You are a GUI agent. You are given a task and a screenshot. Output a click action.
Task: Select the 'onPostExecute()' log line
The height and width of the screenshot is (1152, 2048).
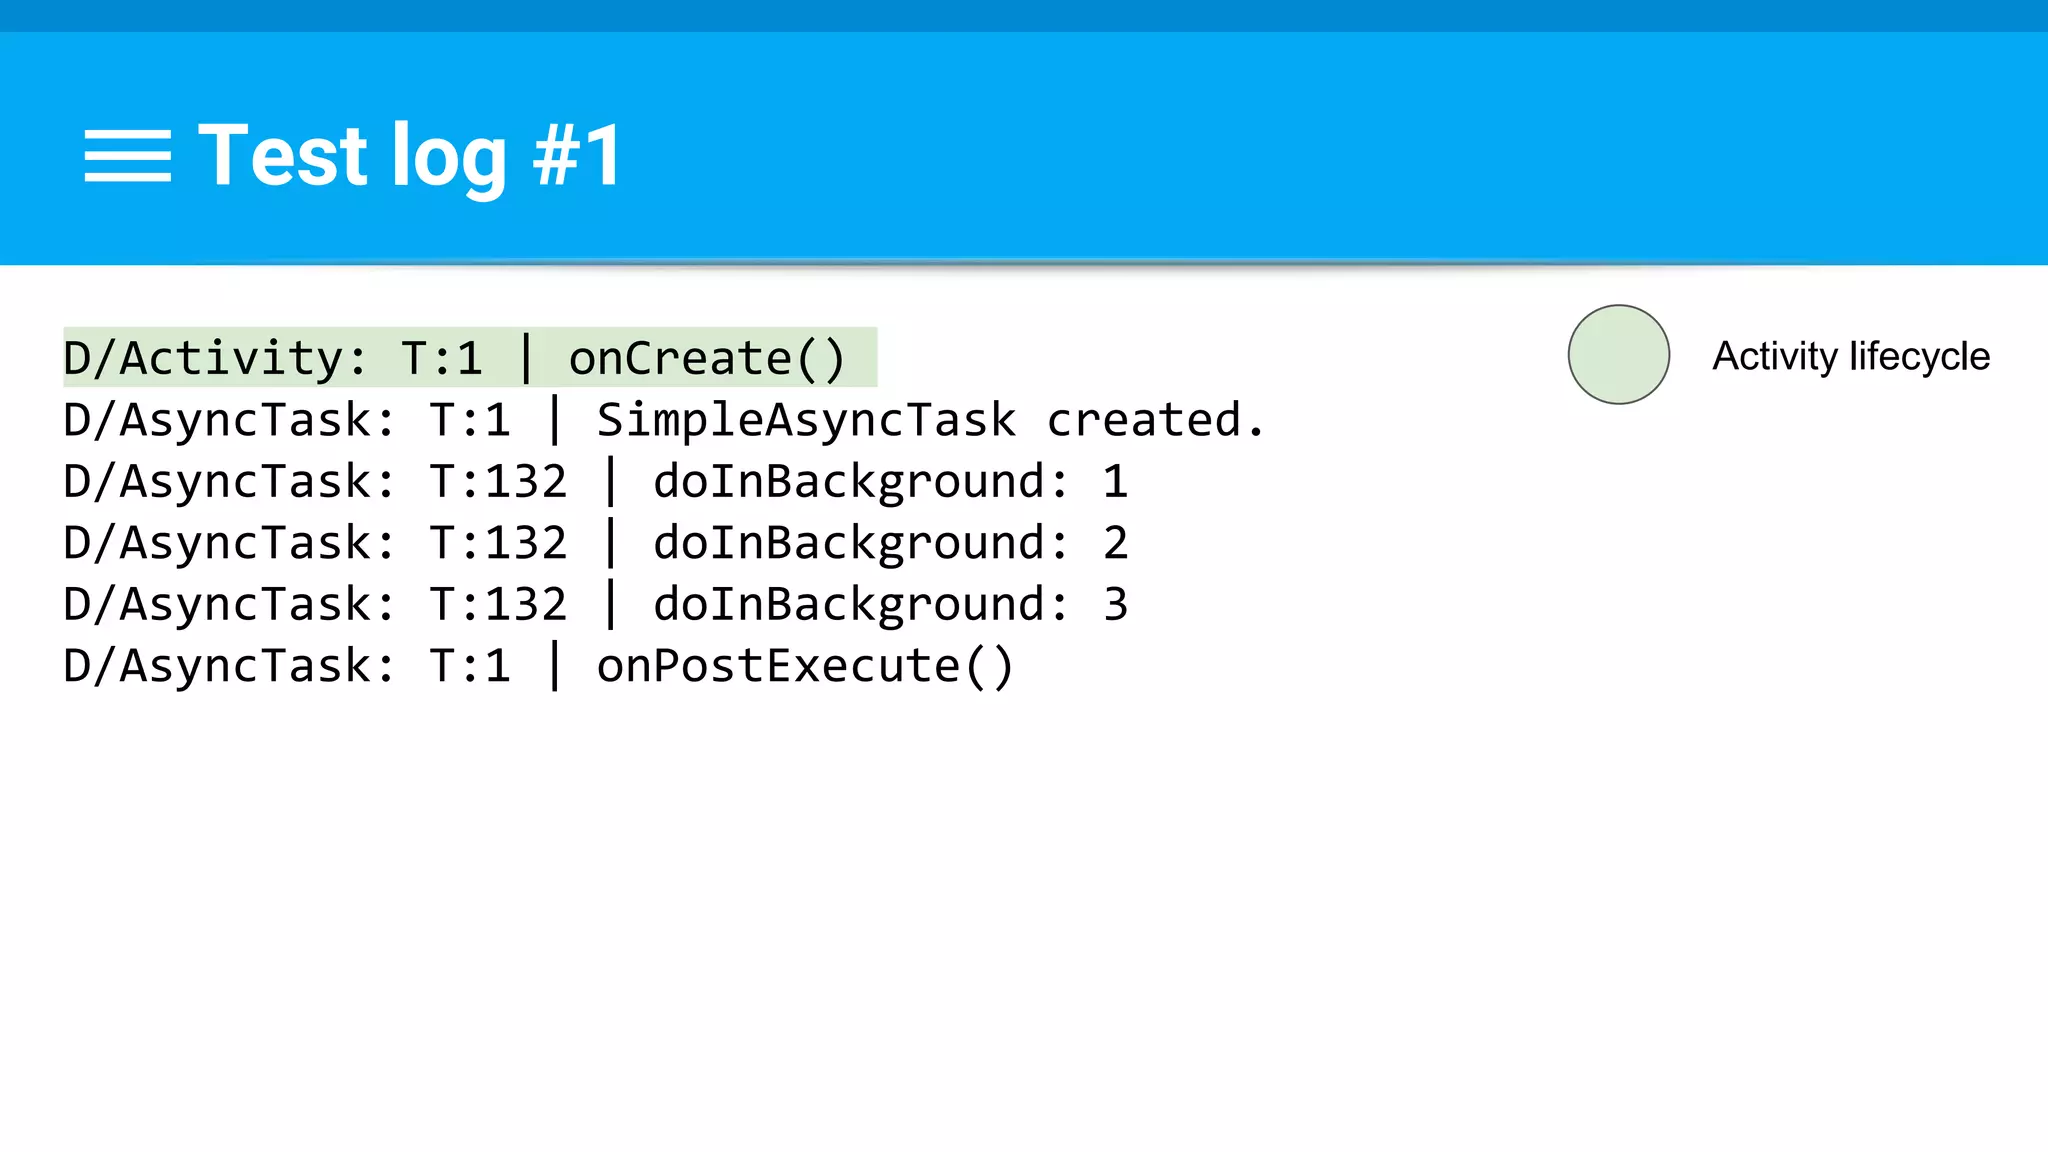pos(539,666)
